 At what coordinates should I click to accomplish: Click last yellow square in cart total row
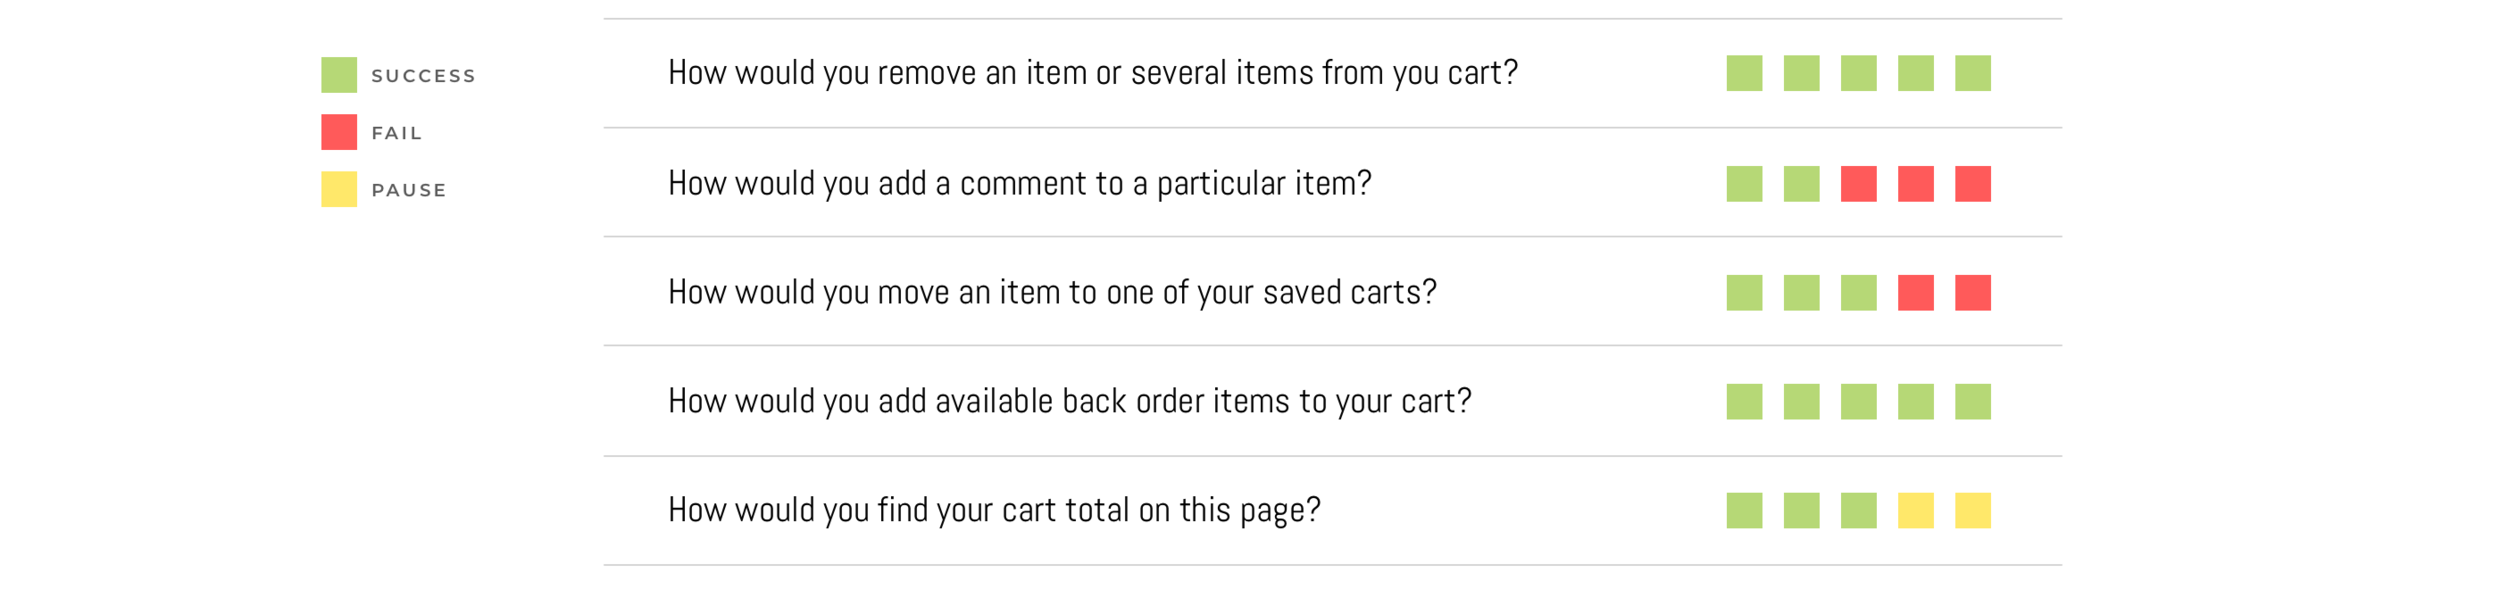[x=1973, y=511]
